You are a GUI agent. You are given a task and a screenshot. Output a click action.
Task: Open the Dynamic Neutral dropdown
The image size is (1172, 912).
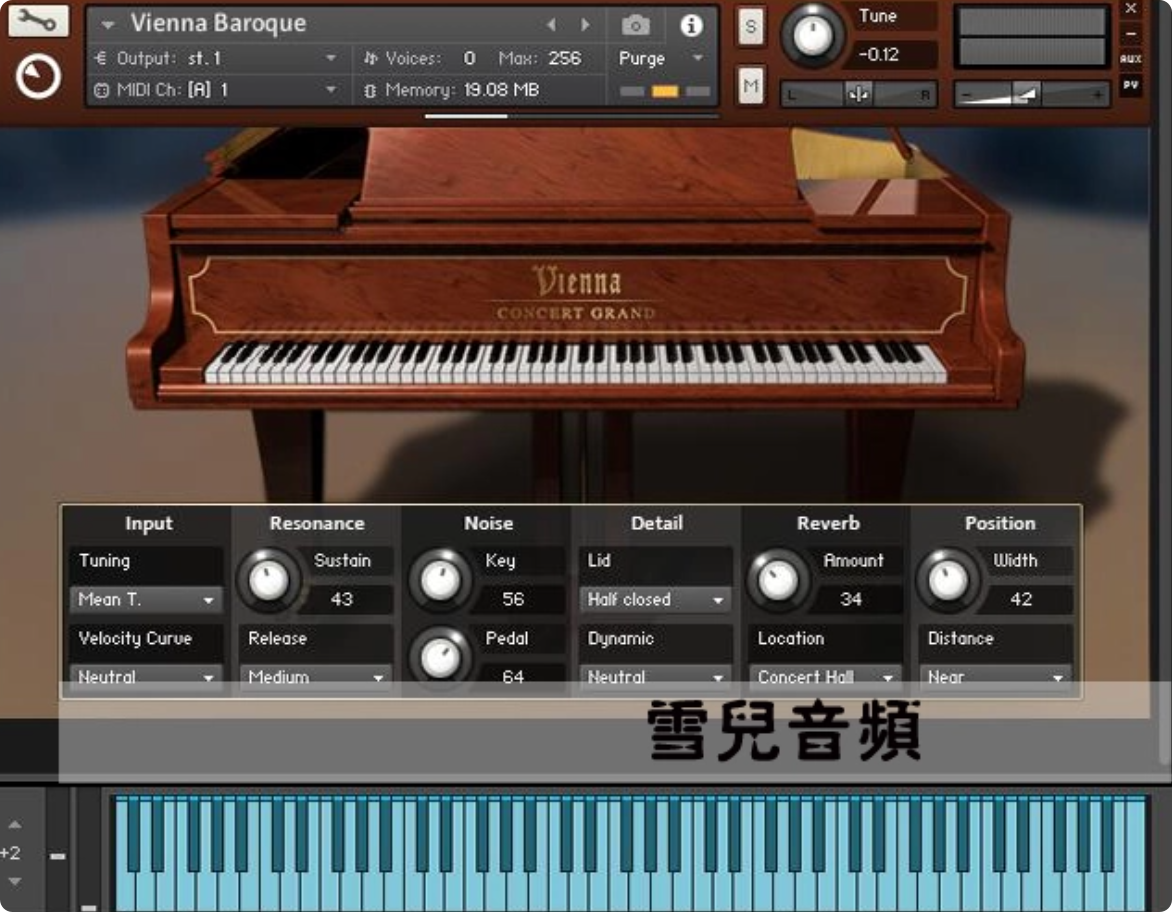pyautogui.click(x=656, y=677)
